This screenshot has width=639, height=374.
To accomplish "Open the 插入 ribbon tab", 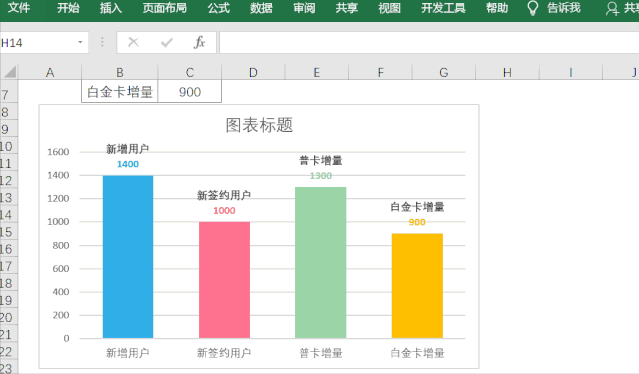I will [x=111, y=8].
